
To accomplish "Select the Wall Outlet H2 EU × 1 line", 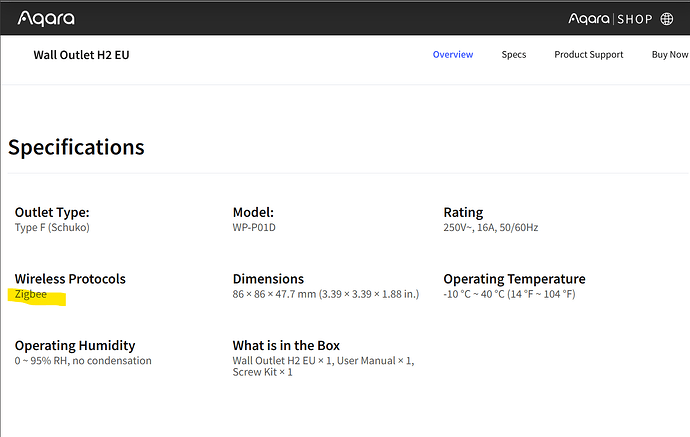I will (x=323, y=361).
